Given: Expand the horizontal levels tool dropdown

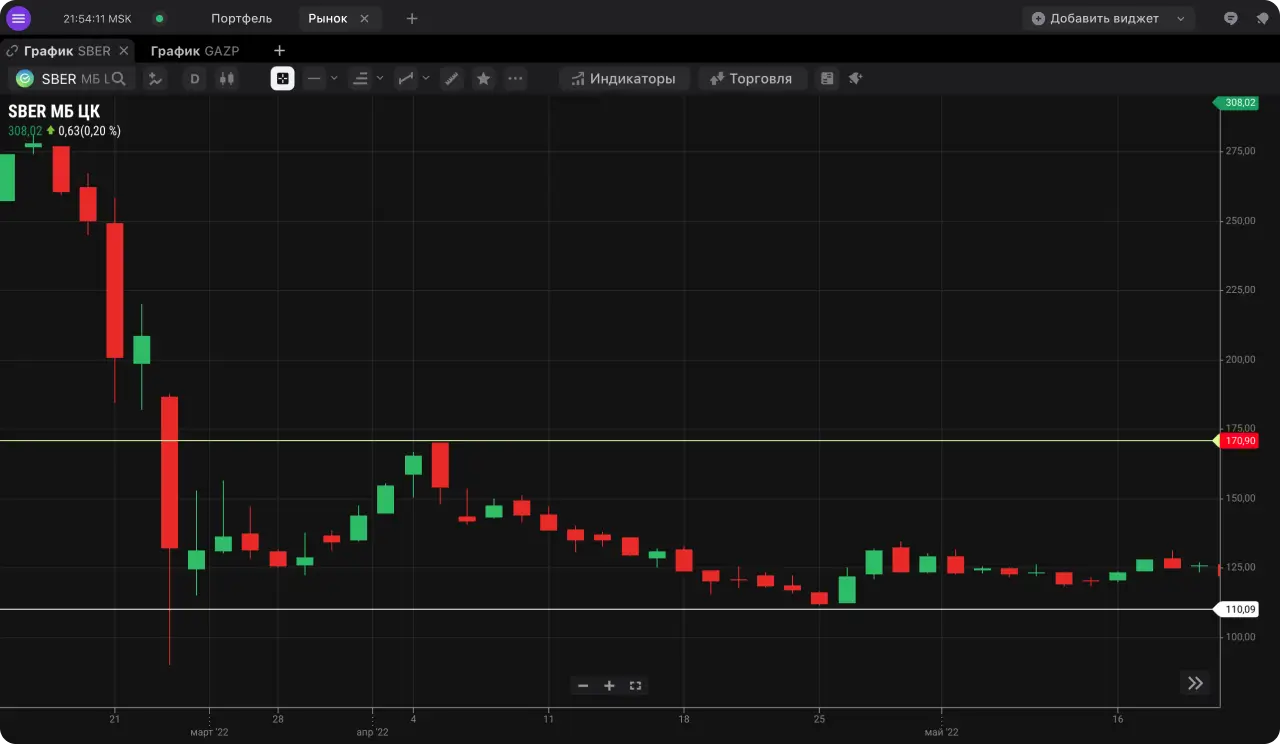Looking at the screenshot, I should click(x=380, y=79).
